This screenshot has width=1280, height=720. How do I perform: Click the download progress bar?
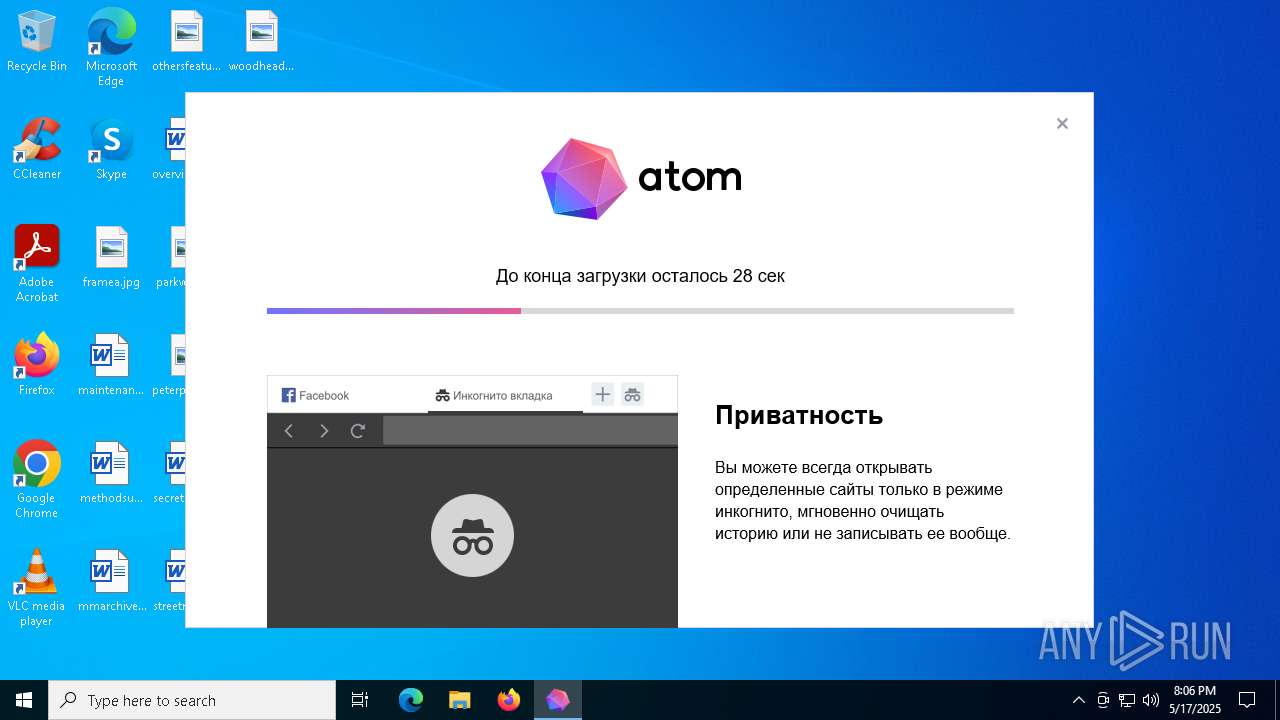click(x=640, y=311)
